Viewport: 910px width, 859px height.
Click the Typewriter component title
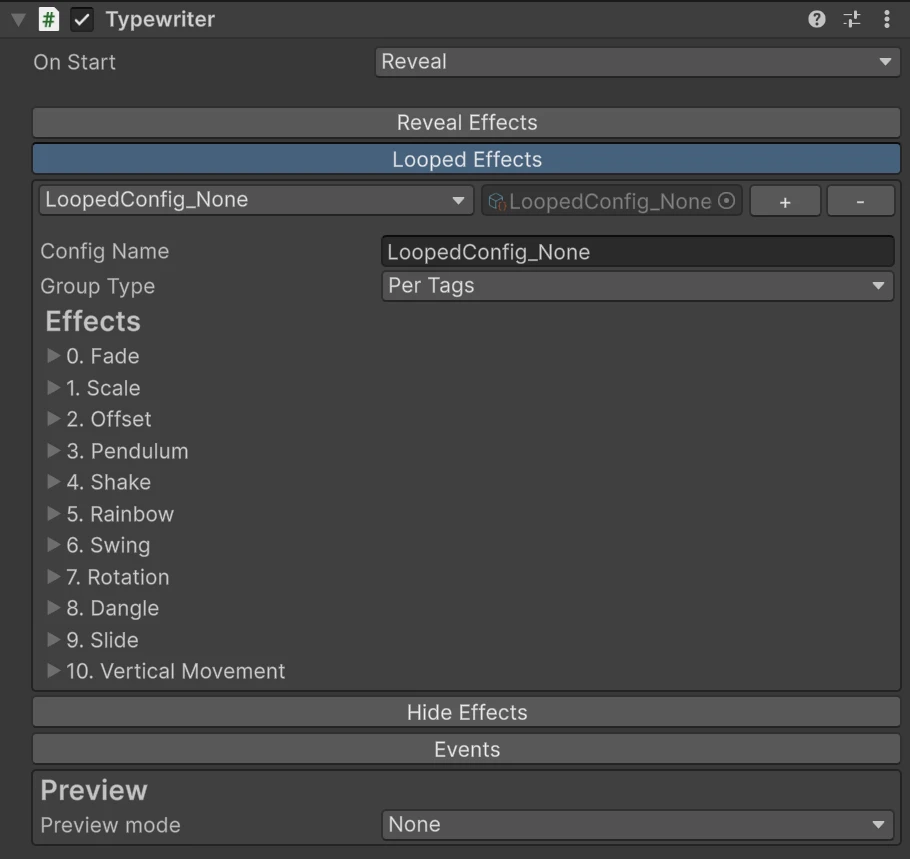(x=160, y=20)
